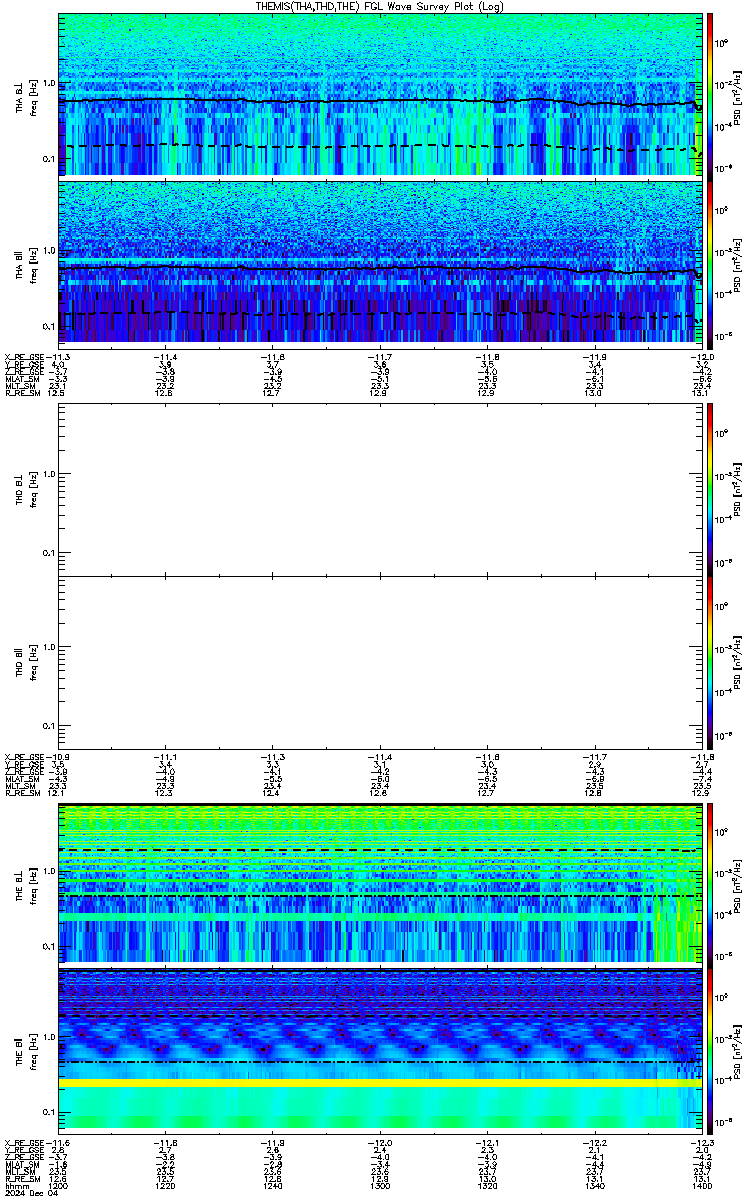Click the 'THD B∥ freq [Hz]' axis label
The width and height of the screenshot is (750, 1200).
click(26, 661)
